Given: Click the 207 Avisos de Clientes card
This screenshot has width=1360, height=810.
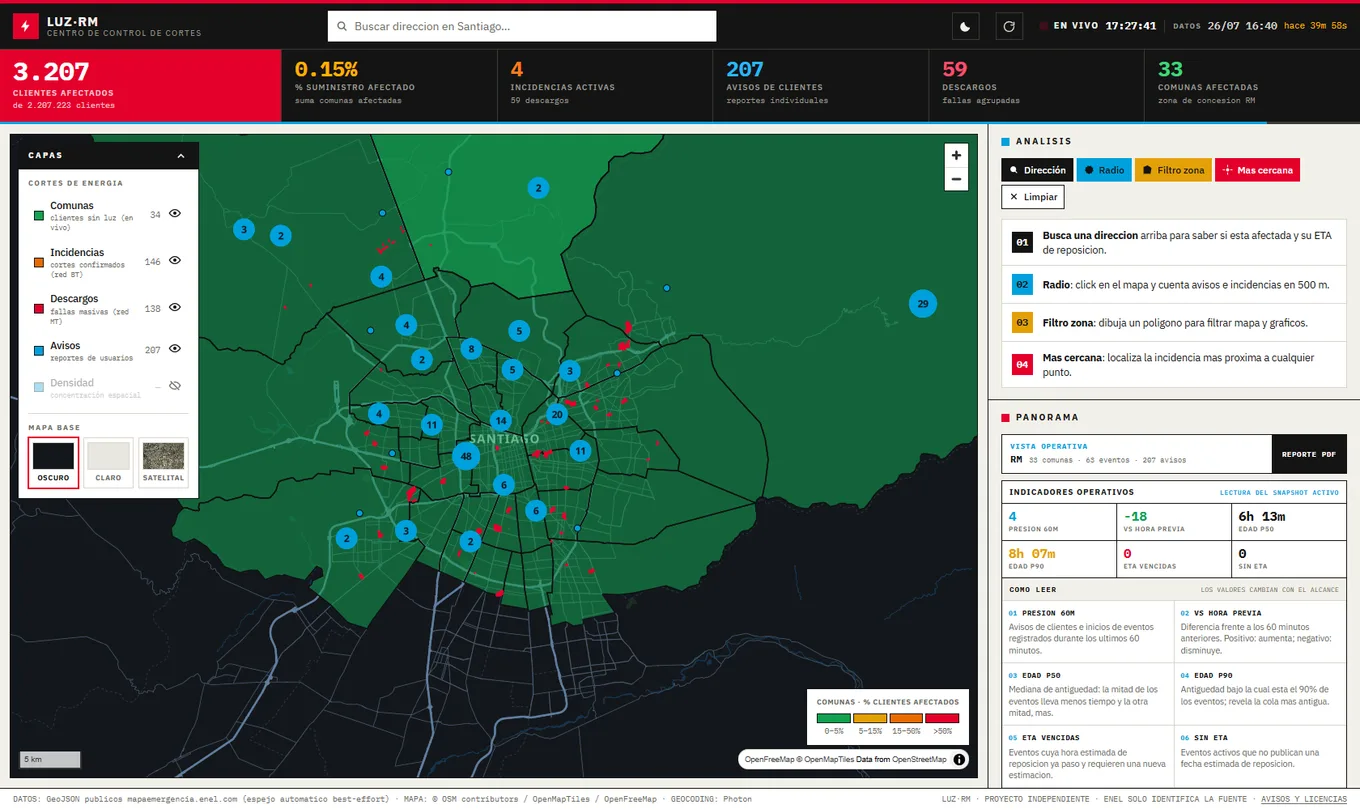Looking at the screenshot, I should pyautogui.click(x=820, y=86).
